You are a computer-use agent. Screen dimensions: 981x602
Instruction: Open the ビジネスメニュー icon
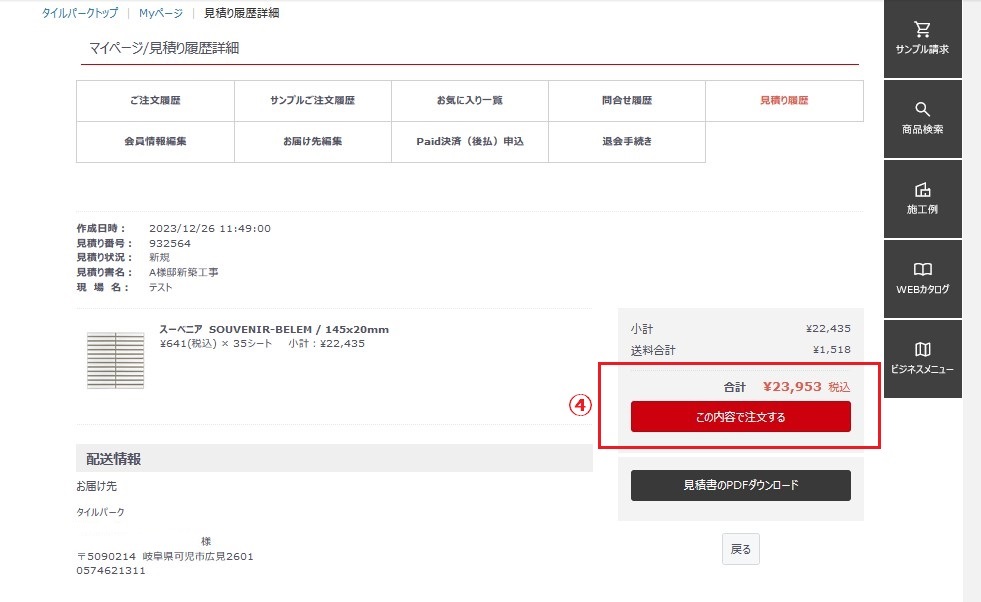[x=921, y=358]
